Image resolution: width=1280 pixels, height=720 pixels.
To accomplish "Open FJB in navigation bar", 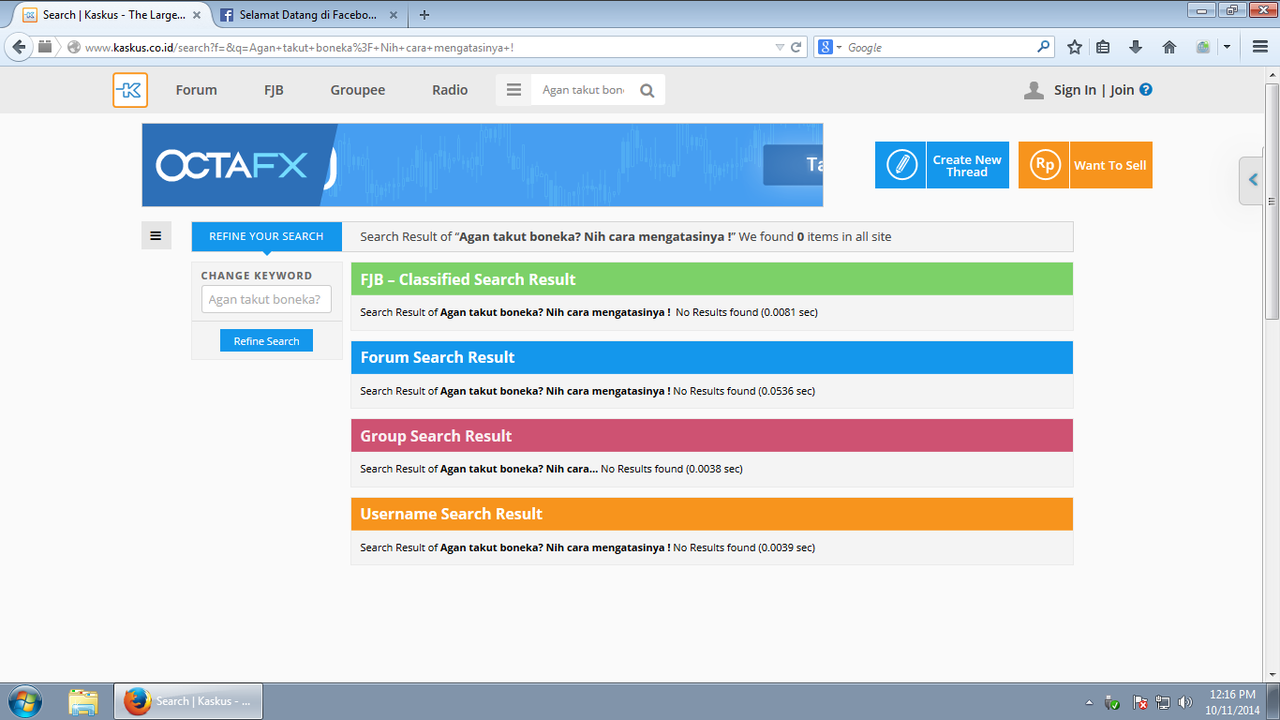I will [x=274, y=90].
